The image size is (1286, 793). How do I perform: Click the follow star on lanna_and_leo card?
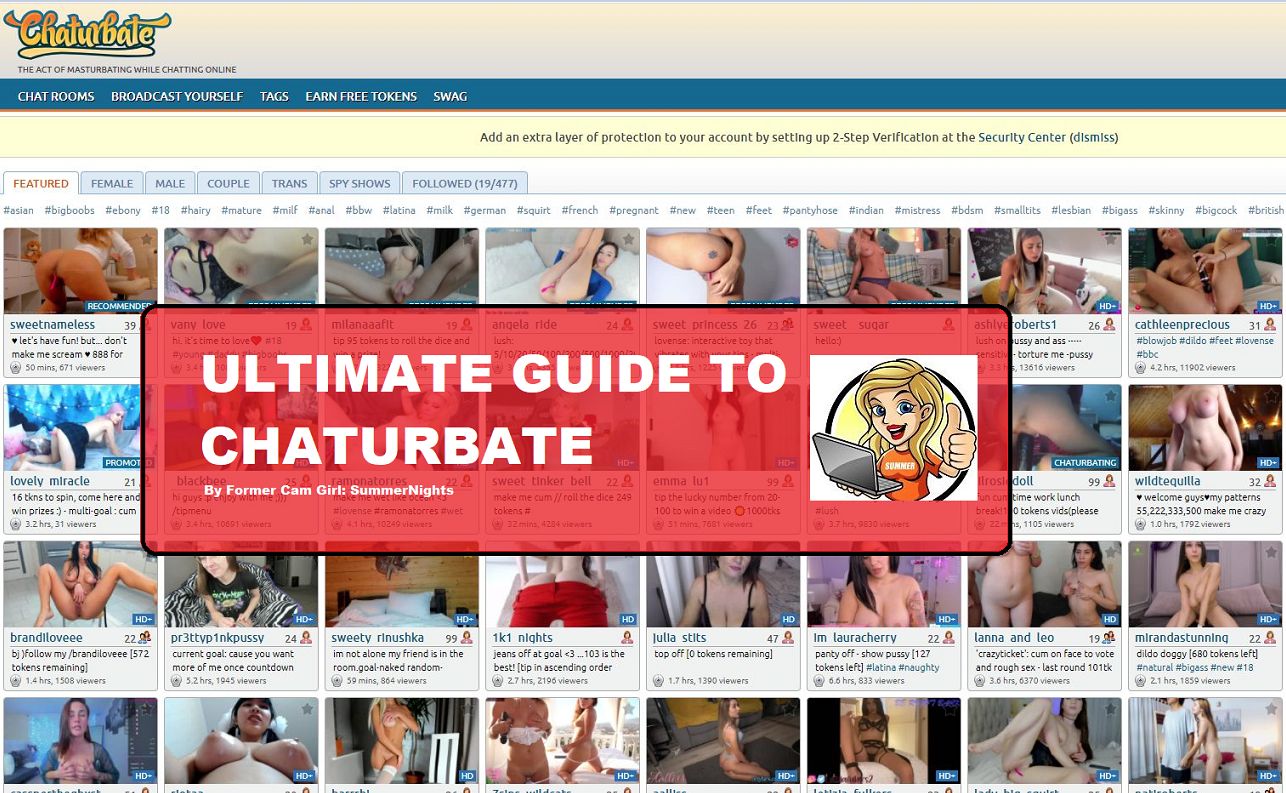pyautogui.click(x=1110, y=553)
